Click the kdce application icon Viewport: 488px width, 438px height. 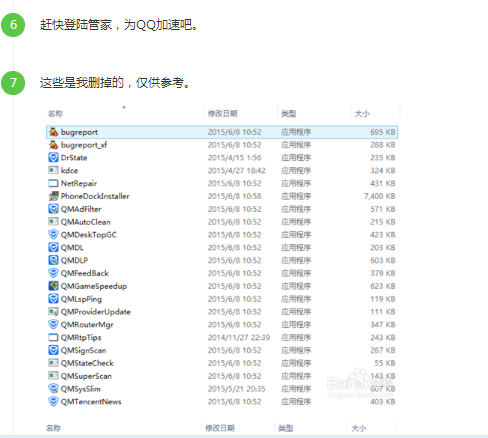click(53, 170)
